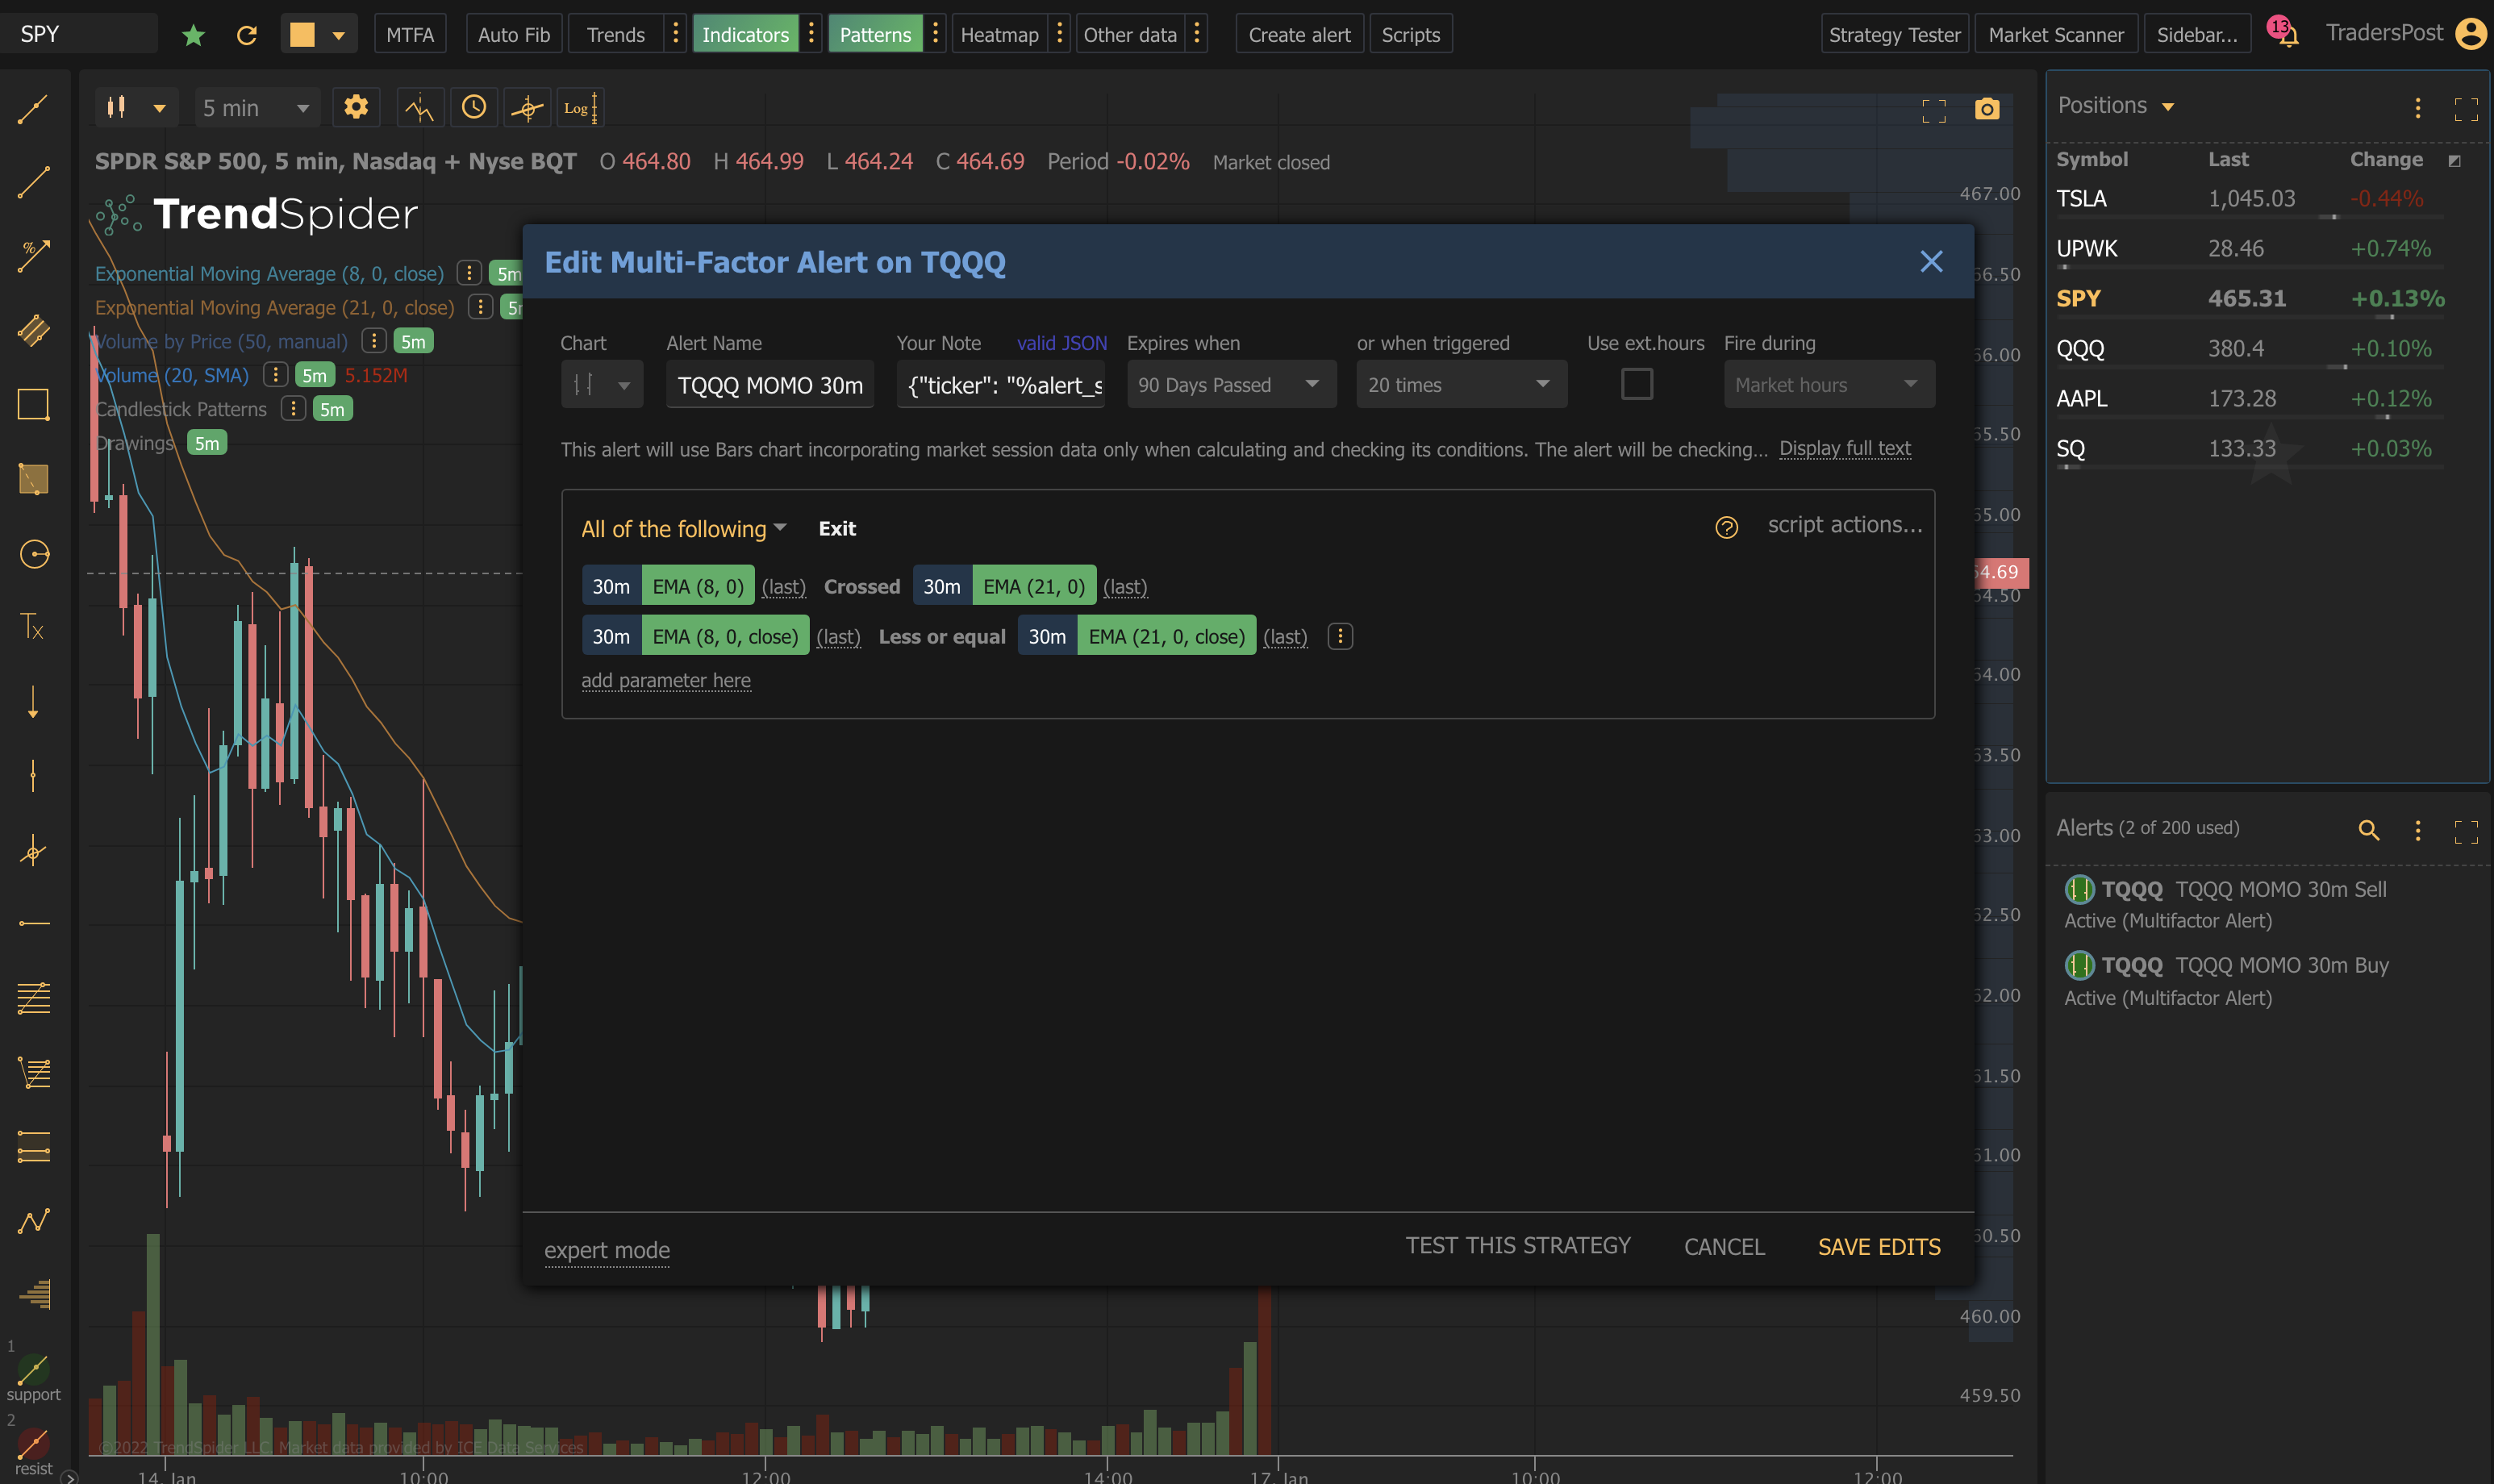Click Display full text link
The width and height of the screenshot is (2494, 1484).
[x=1844, y=448]
